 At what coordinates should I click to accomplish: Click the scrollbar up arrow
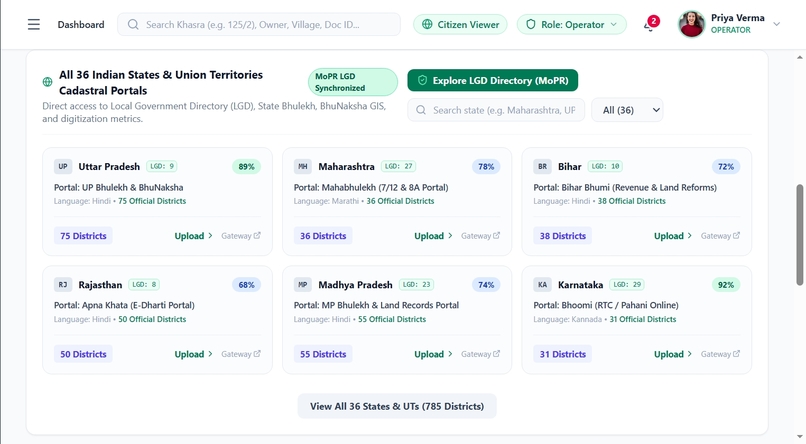pos(800,57)
